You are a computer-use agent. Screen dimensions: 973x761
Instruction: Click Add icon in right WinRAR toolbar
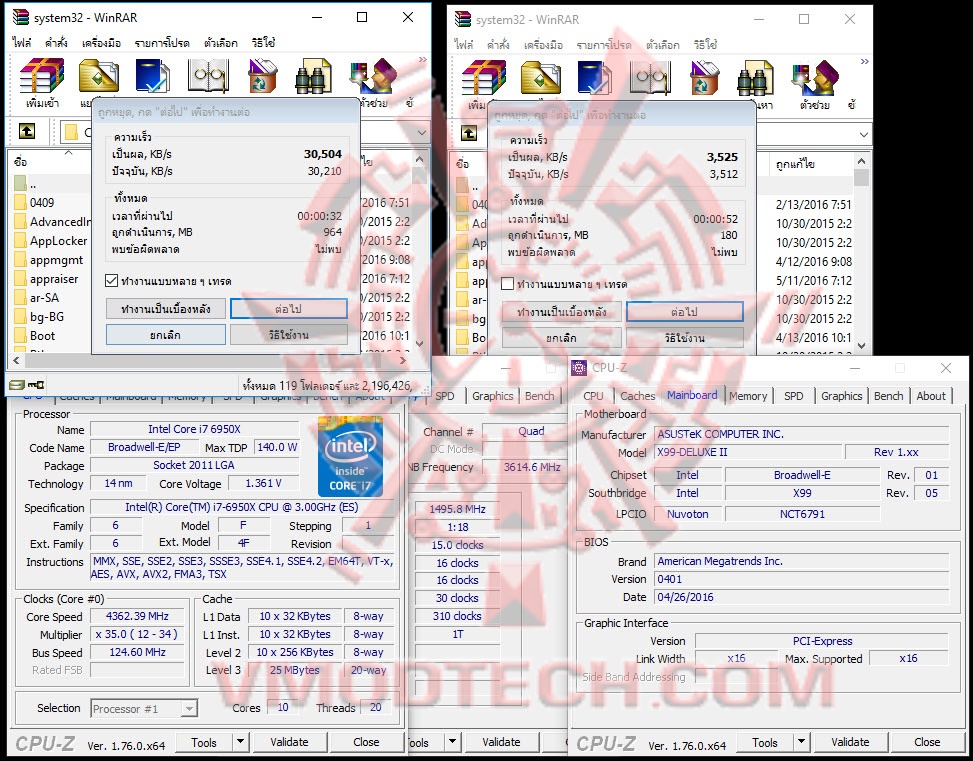484,78
